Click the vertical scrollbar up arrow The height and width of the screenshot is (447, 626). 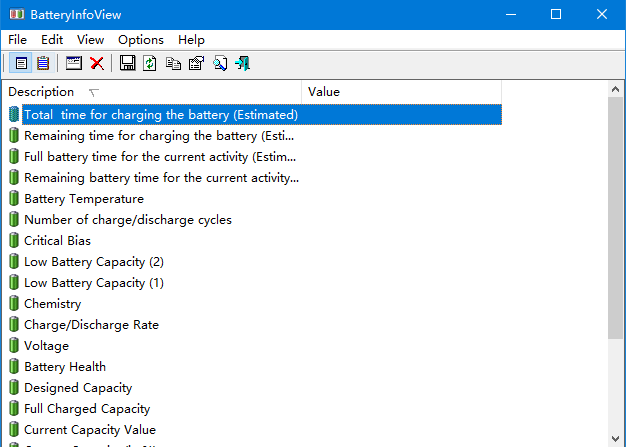click(617, 90)
